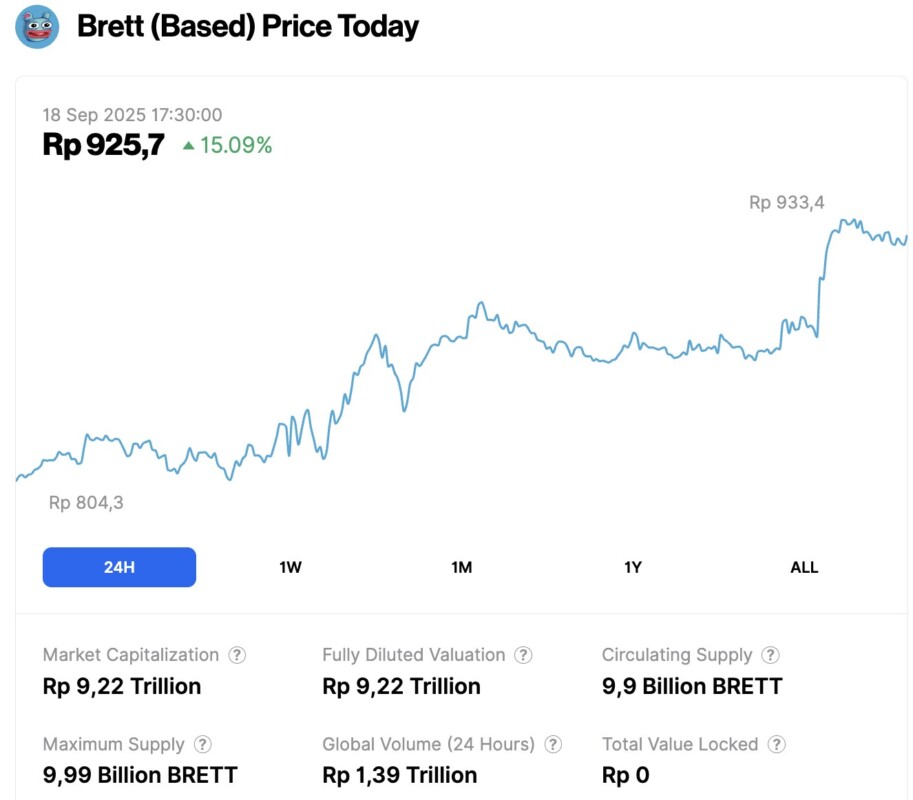
Task: Click the Global Volume (24 Hours) help icon
Action: point(553,745)
